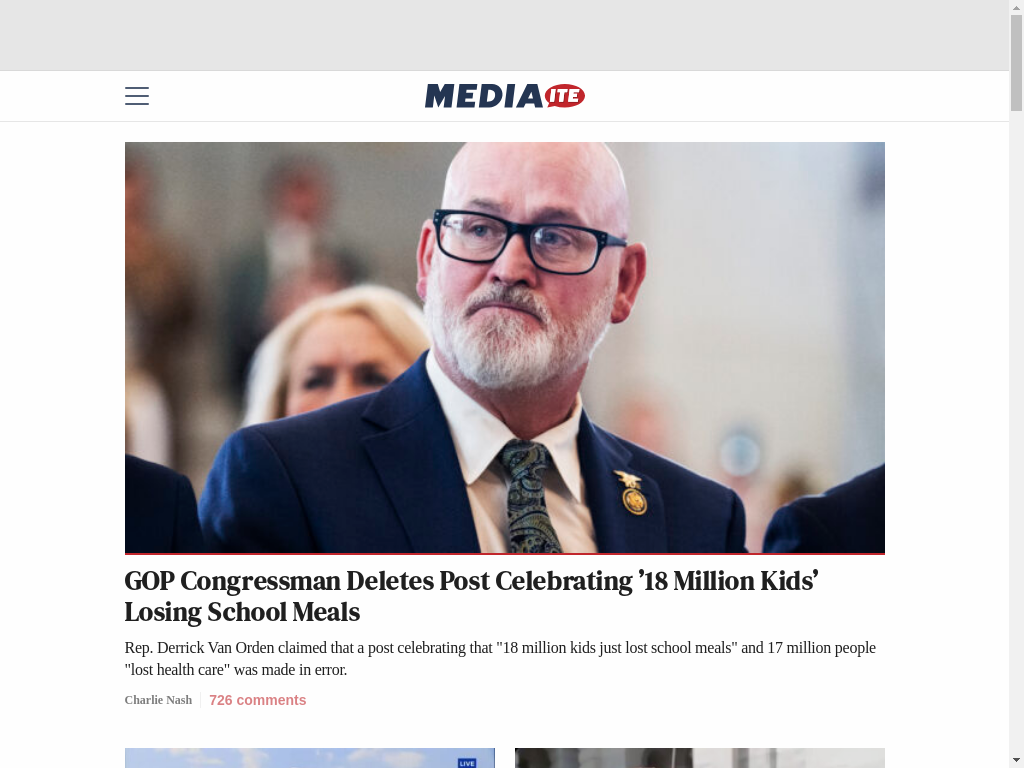
Task: Open the hamburger navigation menu
Action: (136, 95)
